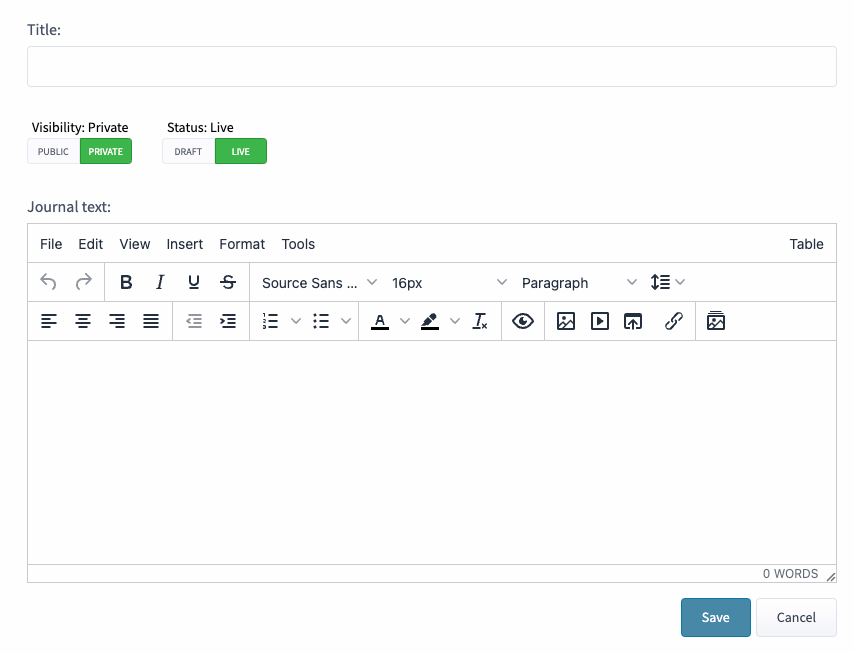Insert media video
The image size is (854, 653).
point(600,321)
